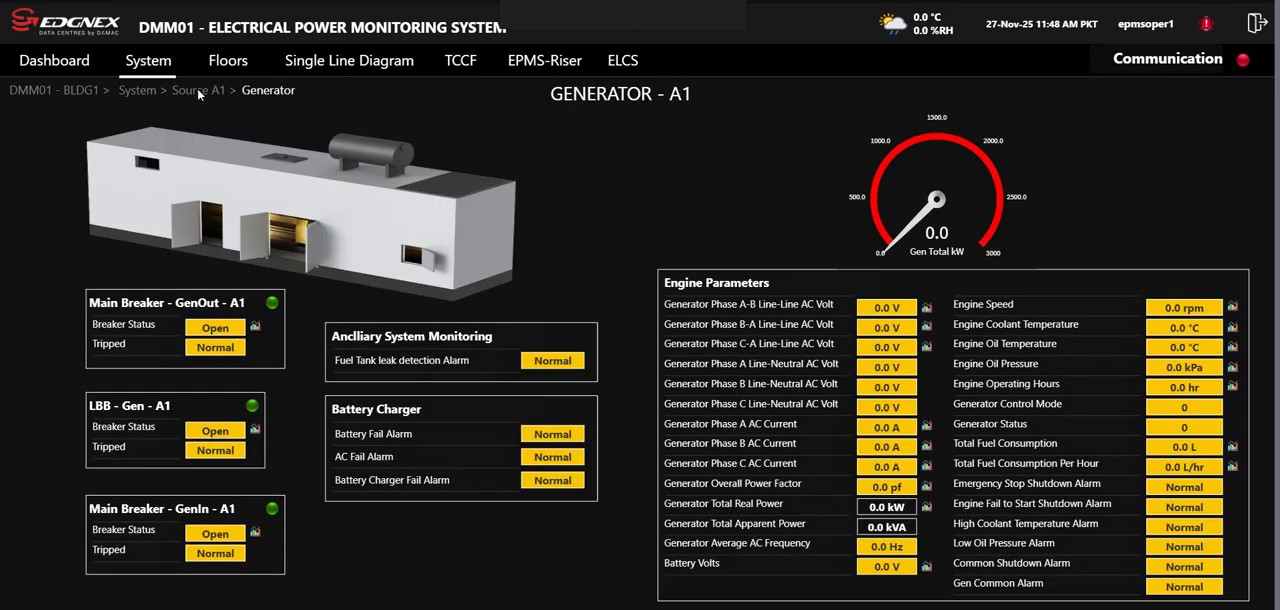Viewport: 1280px width, 610px height.
Task: Open the Single Line Diagram tab
Action: point(349,61)
